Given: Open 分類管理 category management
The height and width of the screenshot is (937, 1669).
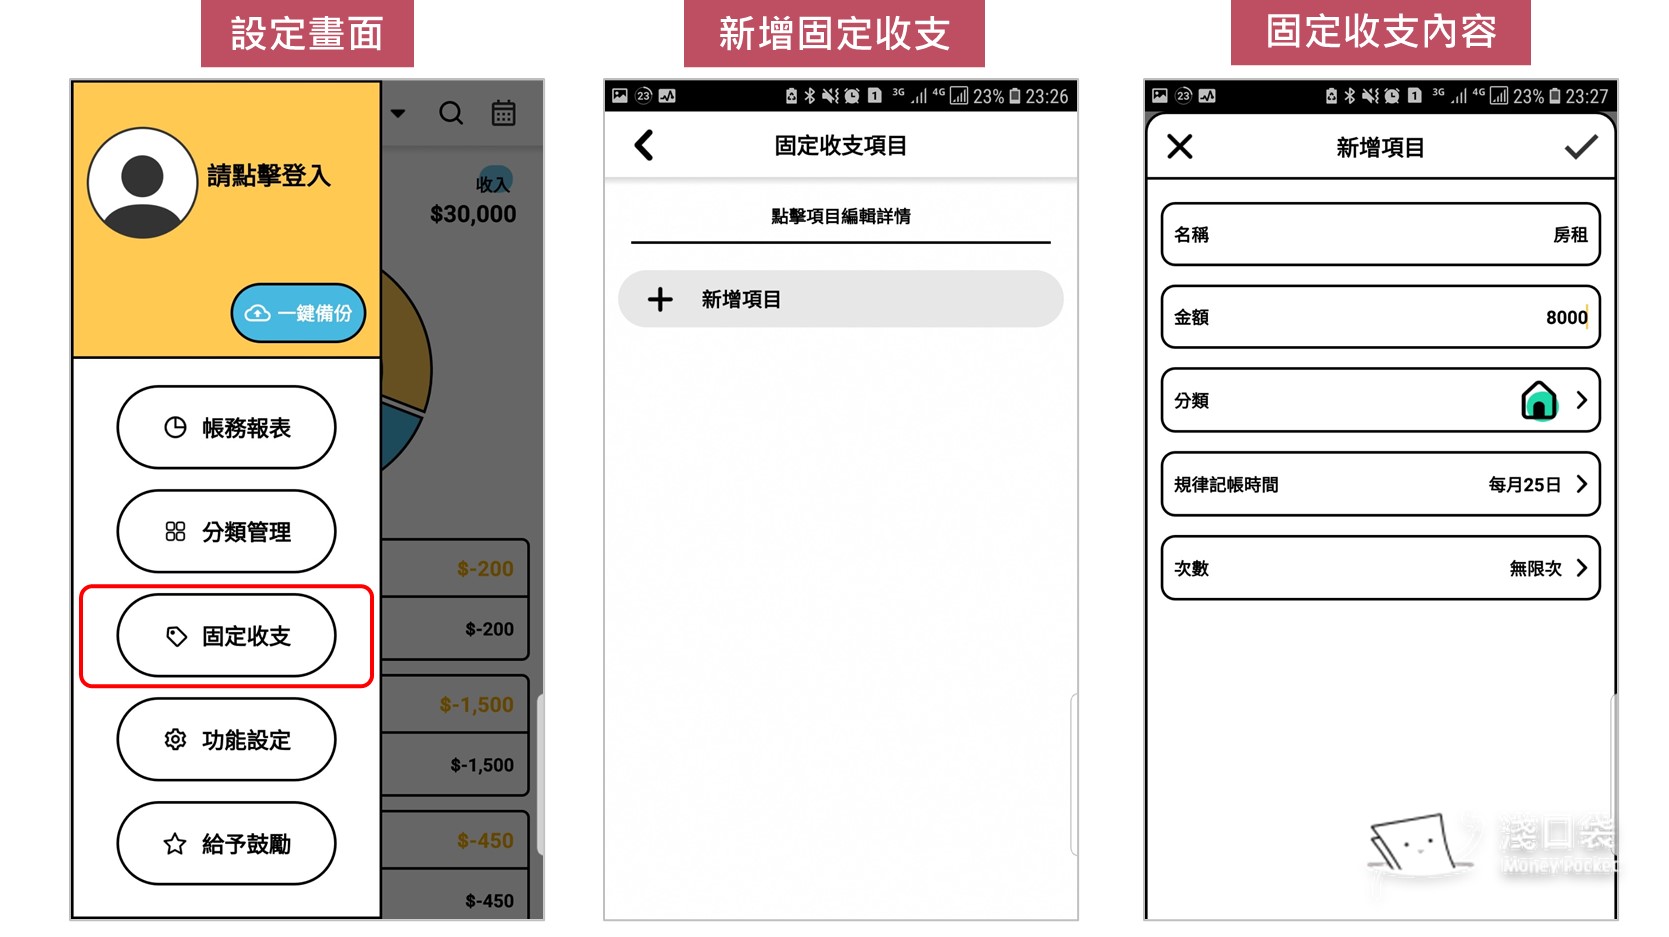Looking at the screenshot, I should coord(226,531).
